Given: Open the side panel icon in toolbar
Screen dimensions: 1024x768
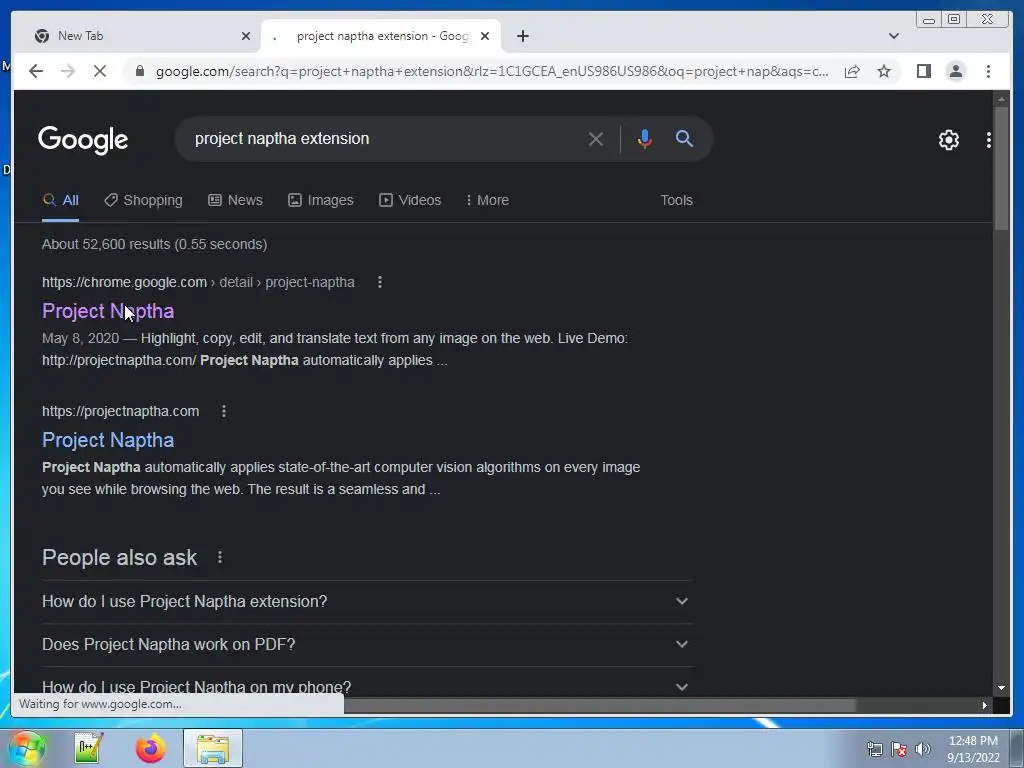Looking at the screenshot, I should tap(923, 71).
